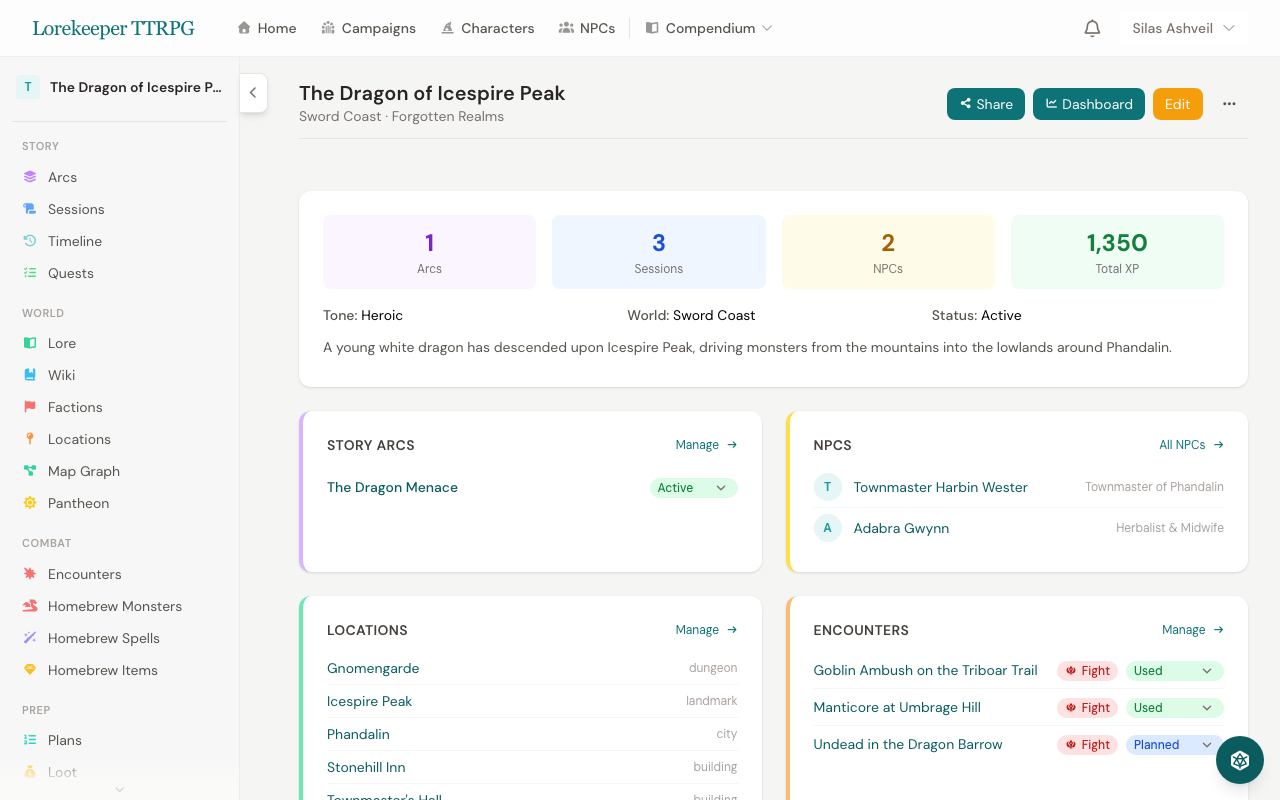Open the Loot section icon under Prep
1280x800 pixels.
point(30,772)
